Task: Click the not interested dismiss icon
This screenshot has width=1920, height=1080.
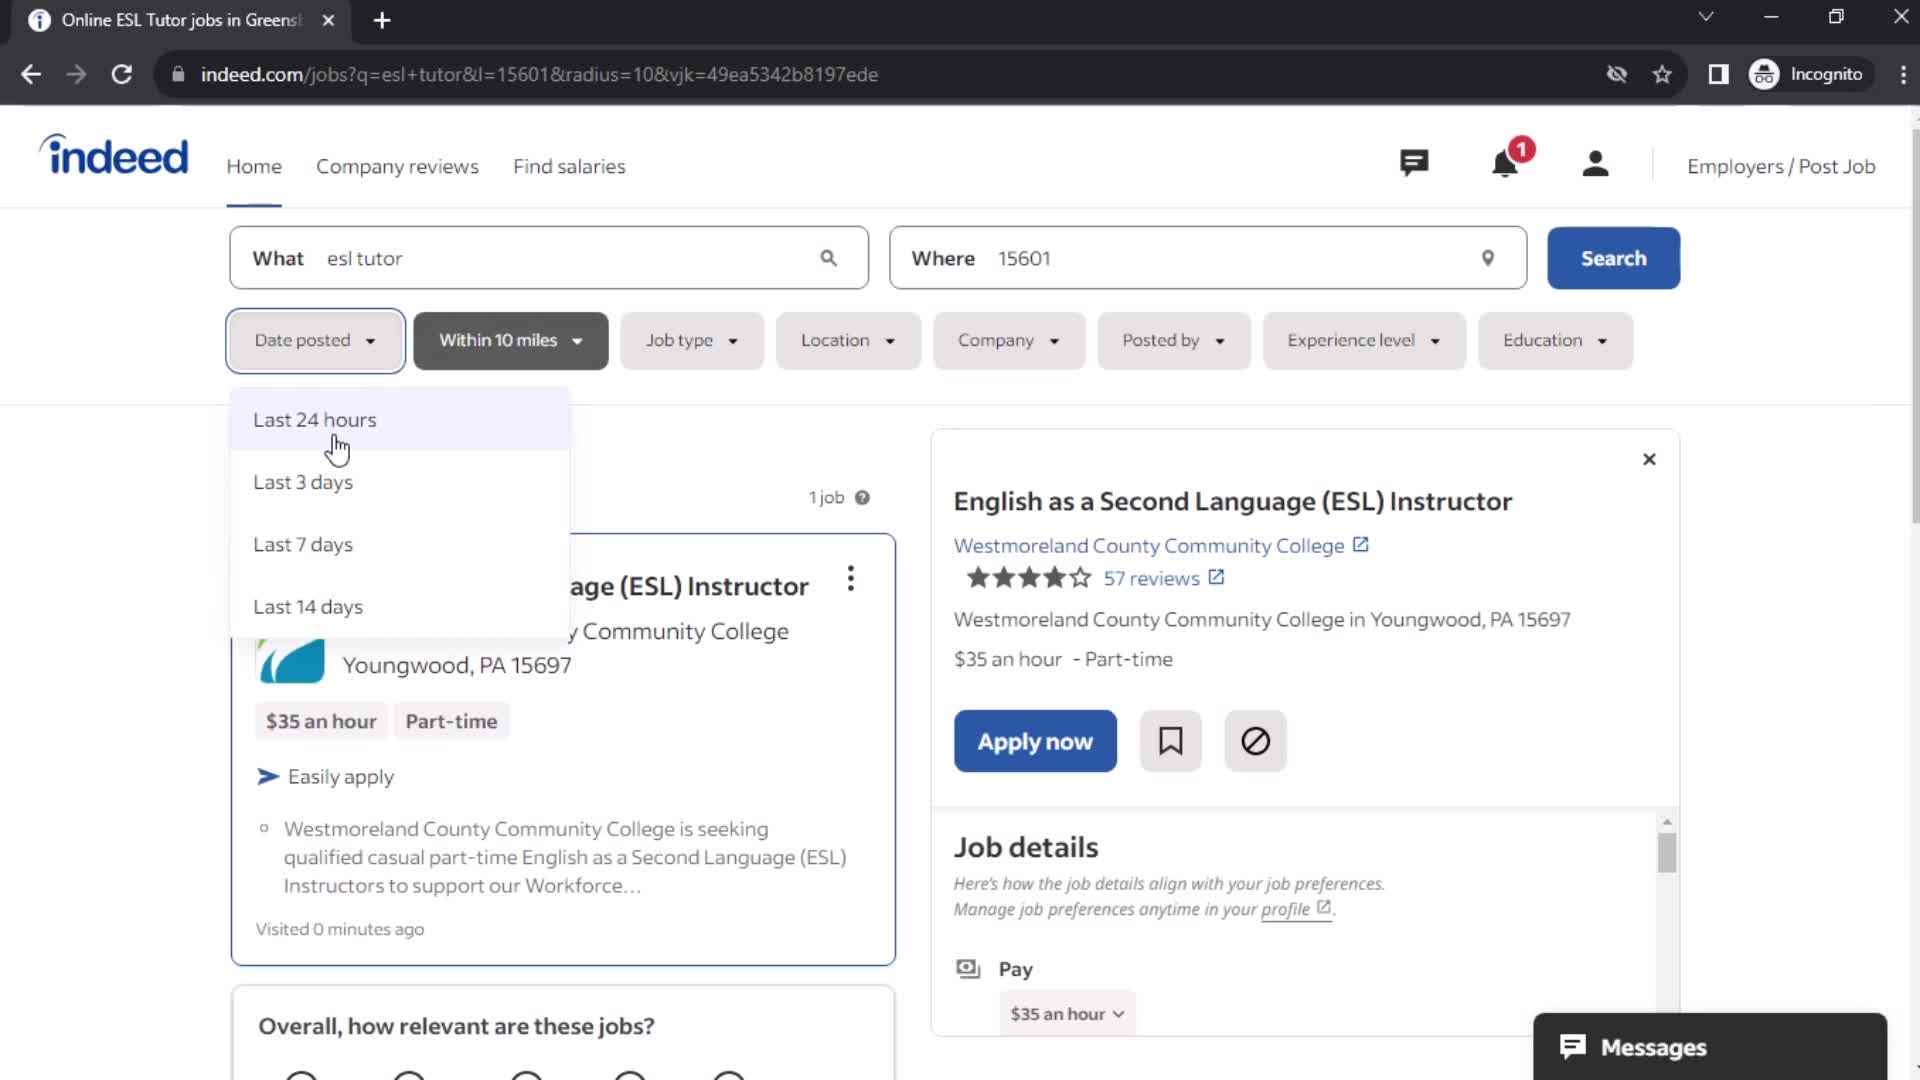Action: (x=1255, y=741)
